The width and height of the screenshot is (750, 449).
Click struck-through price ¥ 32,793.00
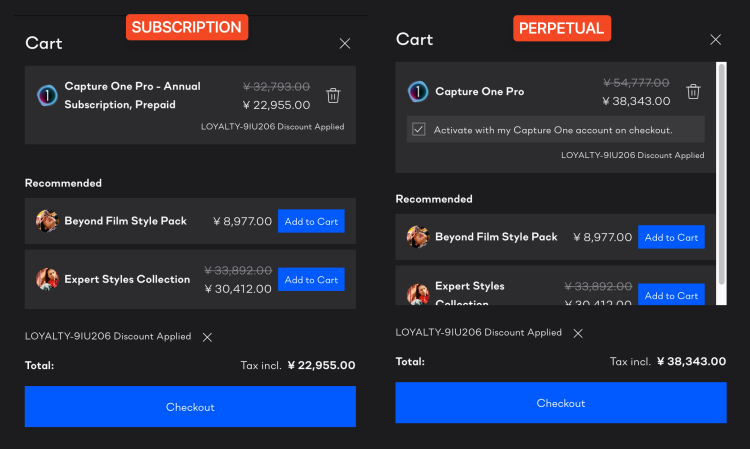click(x=276, y=87)
